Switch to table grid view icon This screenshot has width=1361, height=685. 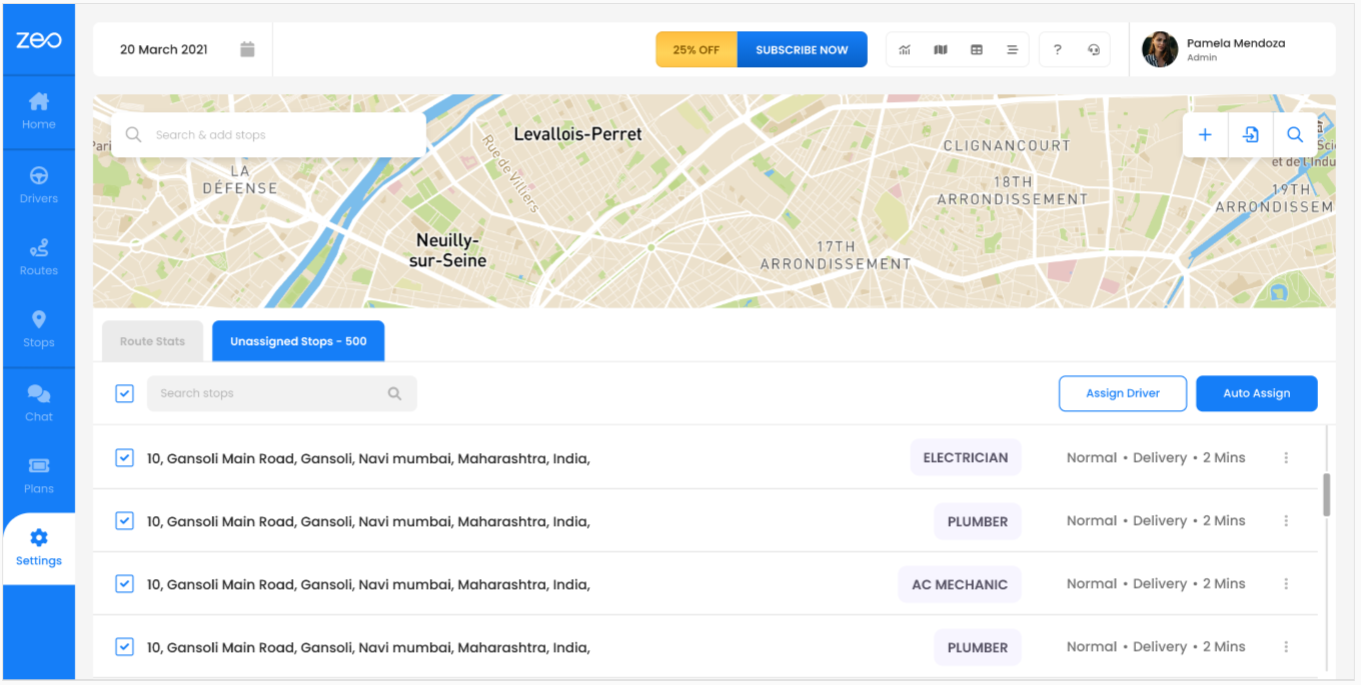point(977,50)
